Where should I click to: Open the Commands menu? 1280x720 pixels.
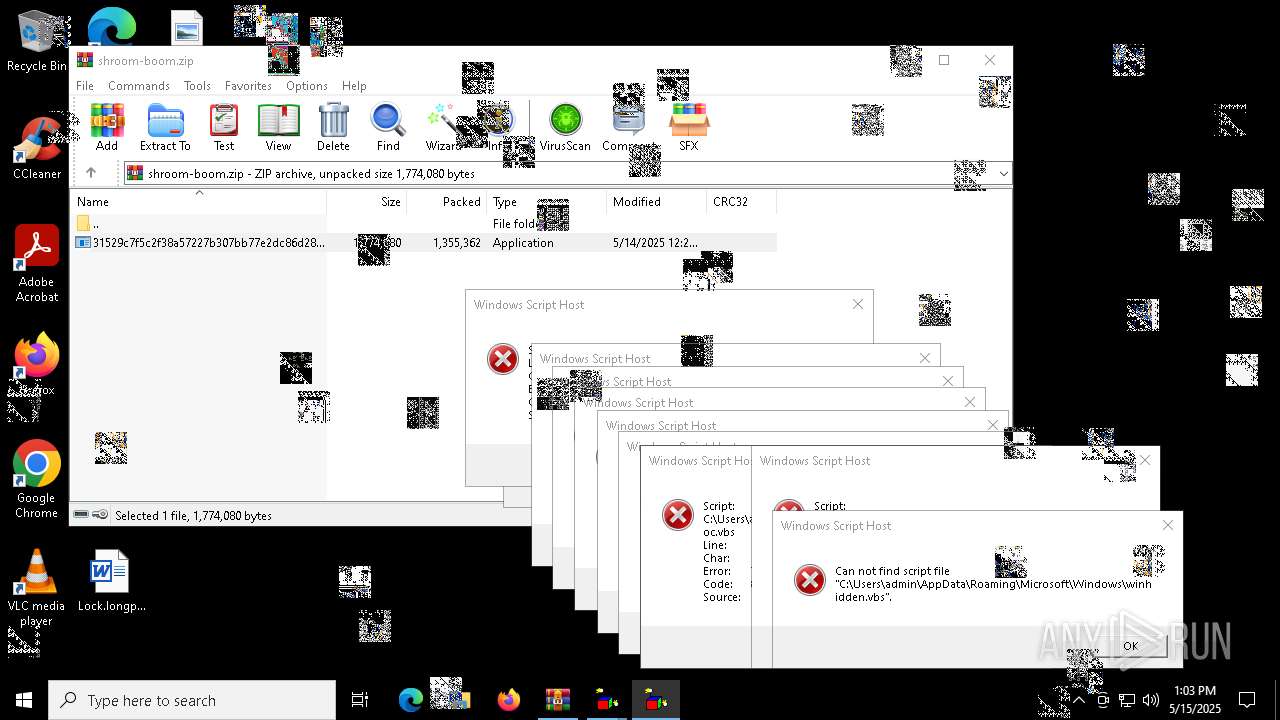139,86
